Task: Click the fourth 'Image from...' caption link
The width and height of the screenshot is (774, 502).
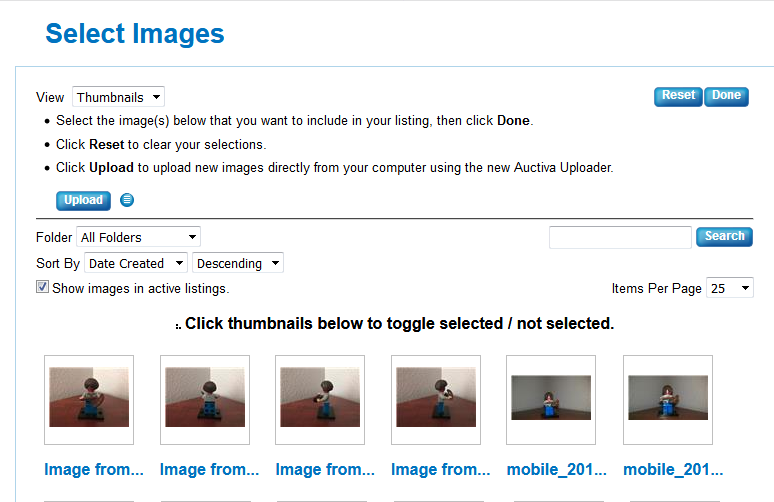Action: 441,469
